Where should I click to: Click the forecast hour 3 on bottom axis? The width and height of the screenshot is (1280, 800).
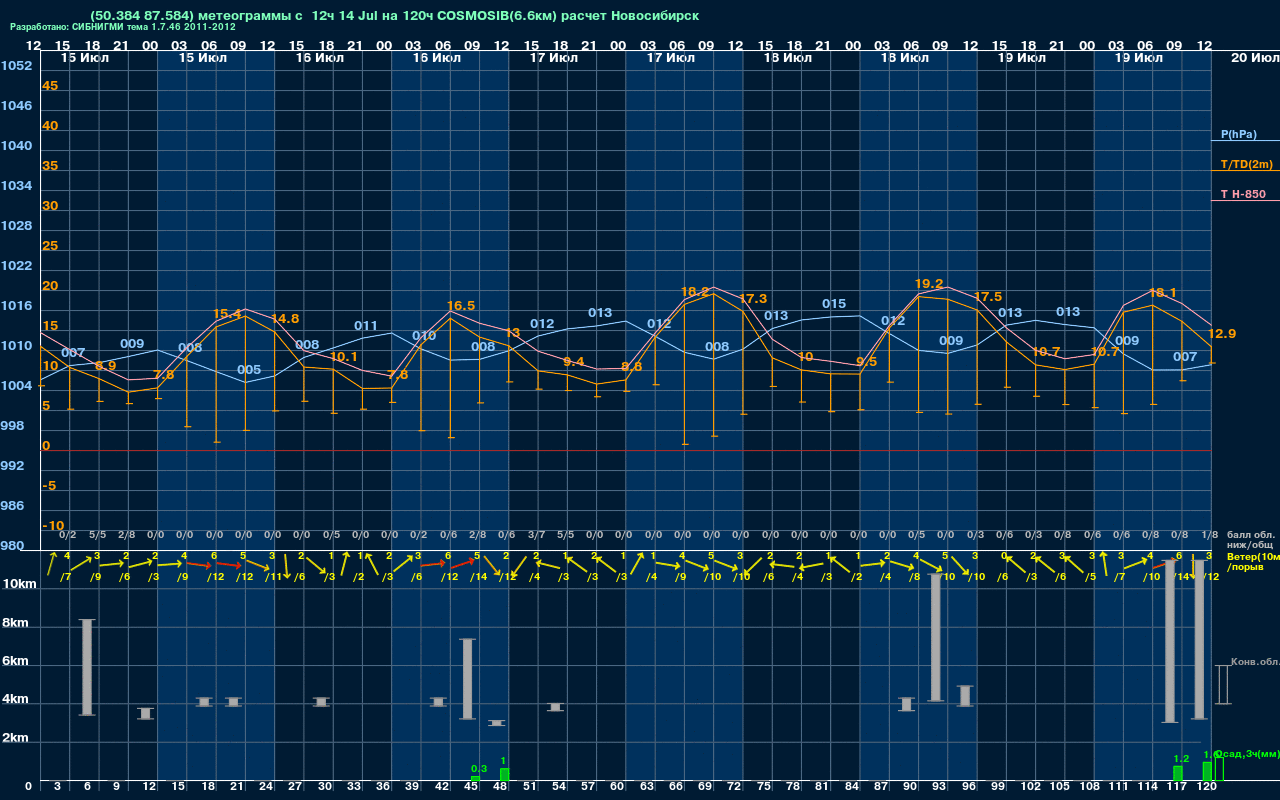[57, 787]
